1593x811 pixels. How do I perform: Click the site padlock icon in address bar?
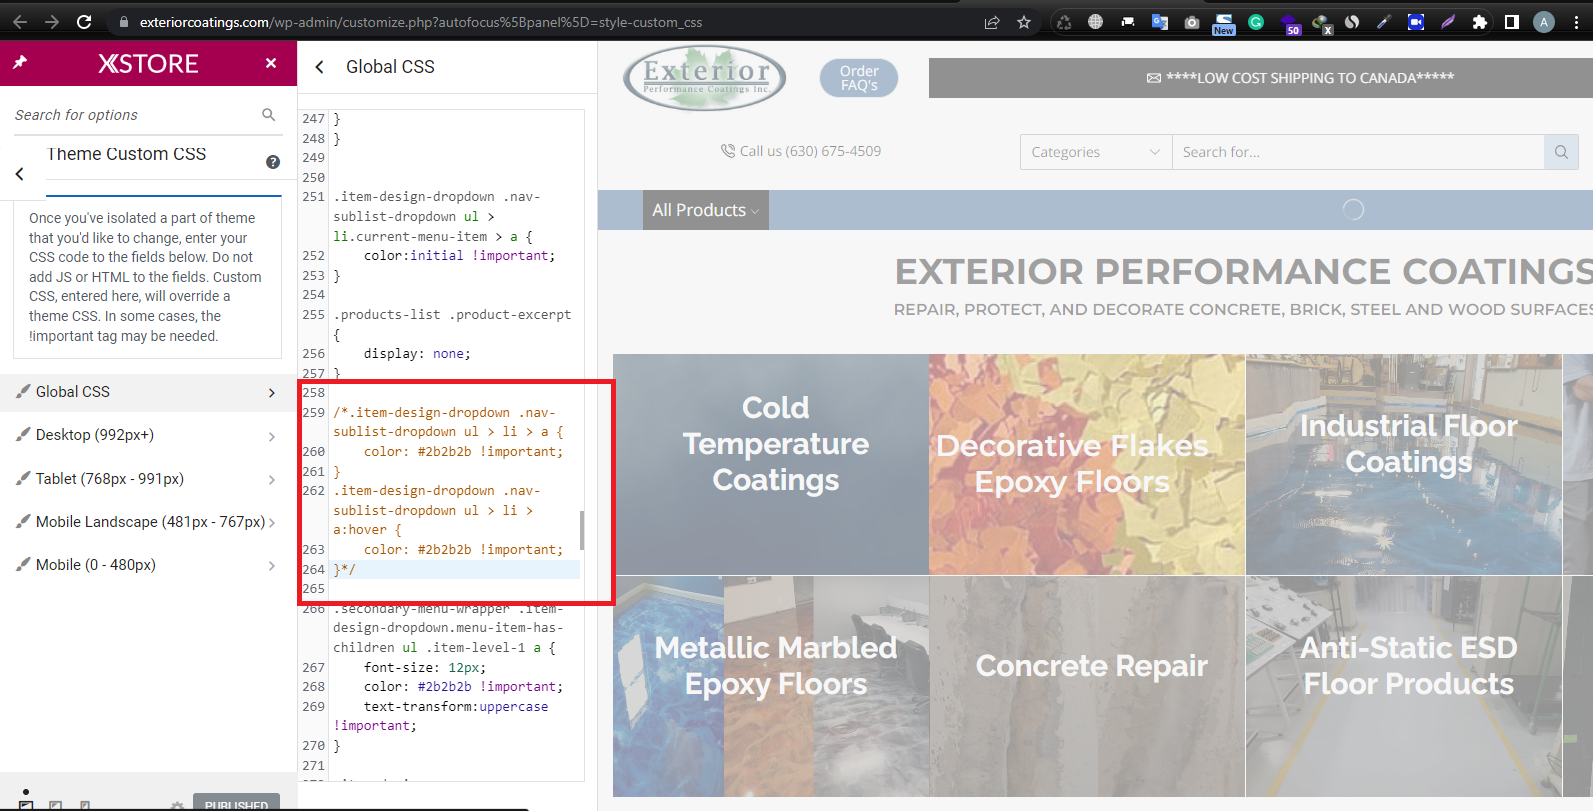(x=123, y=22)
